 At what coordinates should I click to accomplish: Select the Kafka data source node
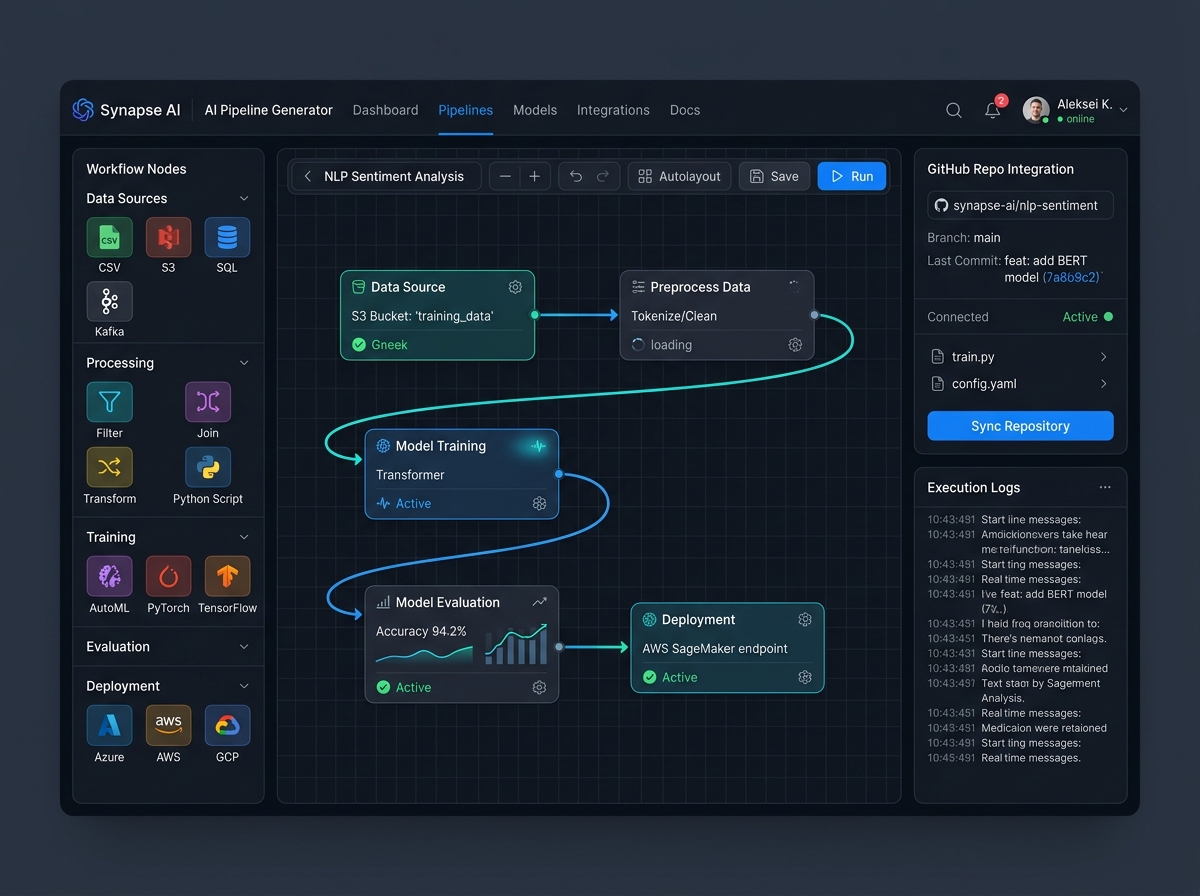tap(109, 301)
